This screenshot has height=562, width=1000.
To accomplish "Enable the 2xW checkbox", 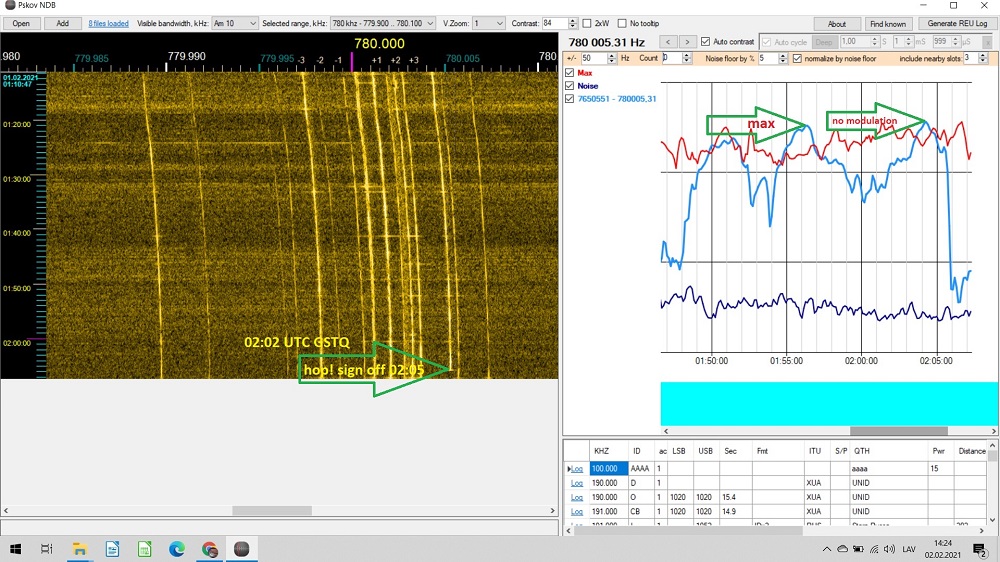I will point(588,23).
